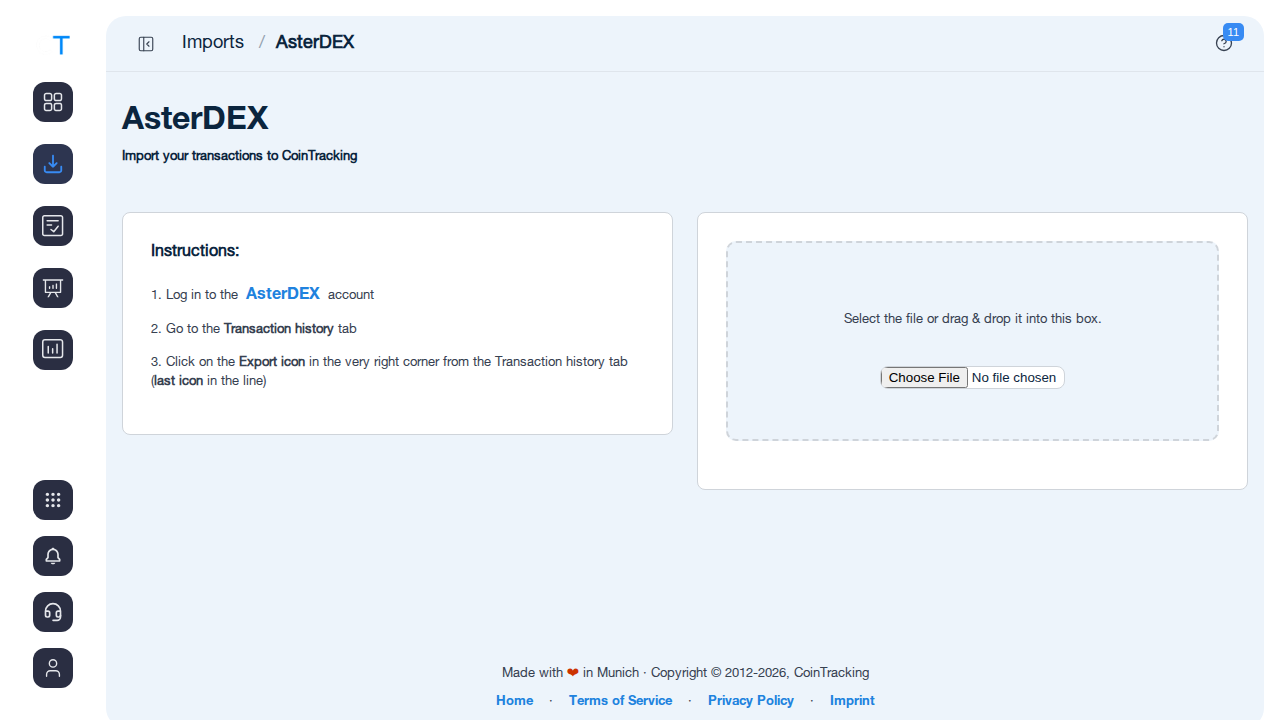This screenshot has height=720, width=1280.
Task: Click the AsterDEX breadcrumb
Action: click(x=315, y=42)
